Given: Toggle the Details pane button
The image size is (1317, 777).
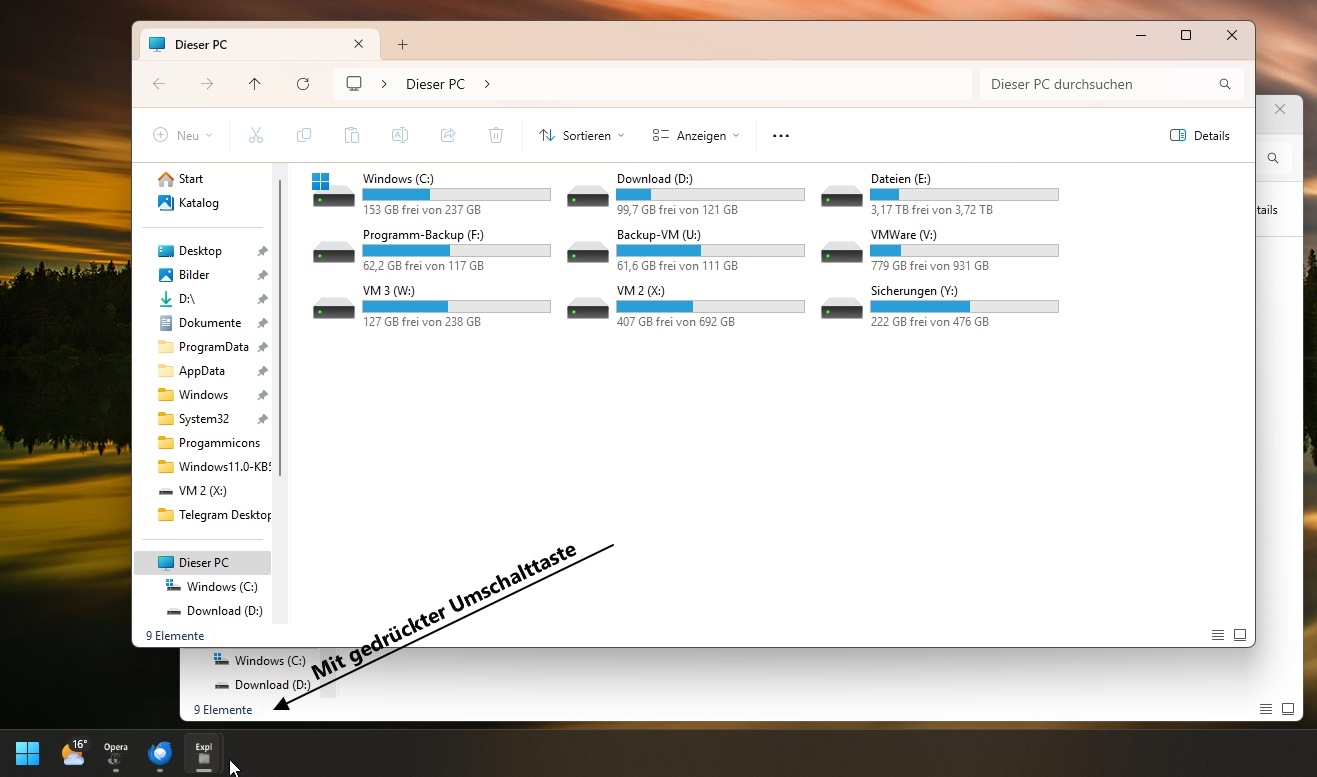Looking at the screenshot, I should click(x=1200, y=135).
